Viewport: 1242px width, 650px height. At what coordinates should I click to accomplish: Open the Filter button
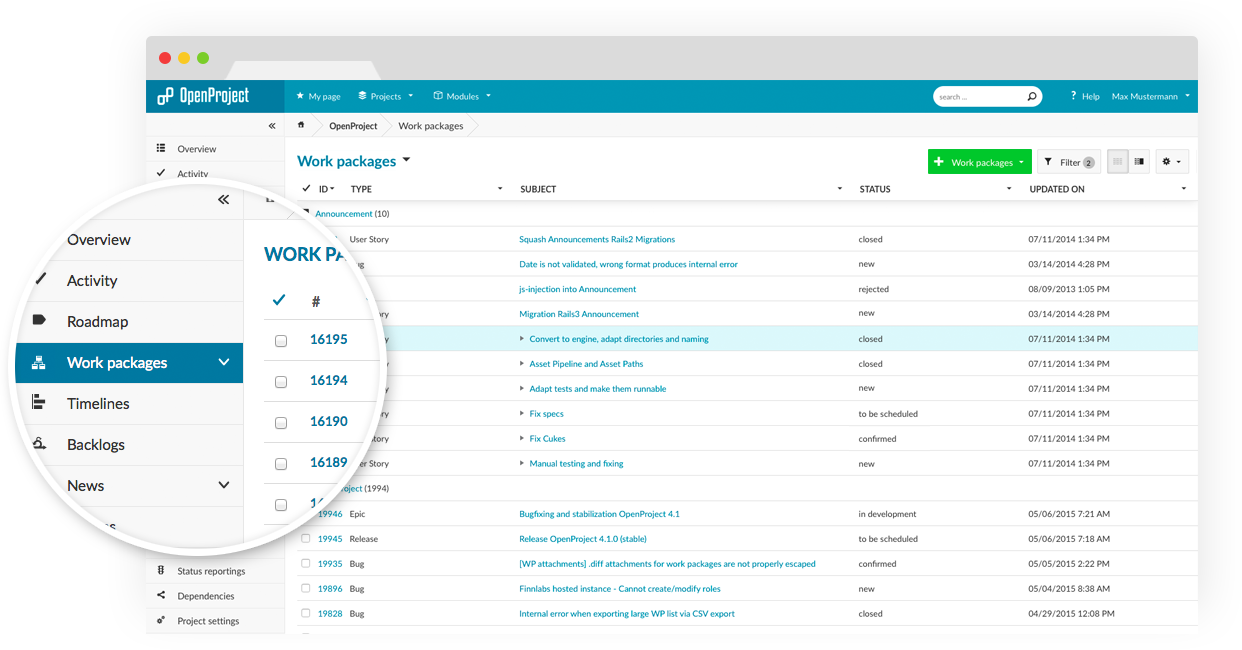[1069, 162]
